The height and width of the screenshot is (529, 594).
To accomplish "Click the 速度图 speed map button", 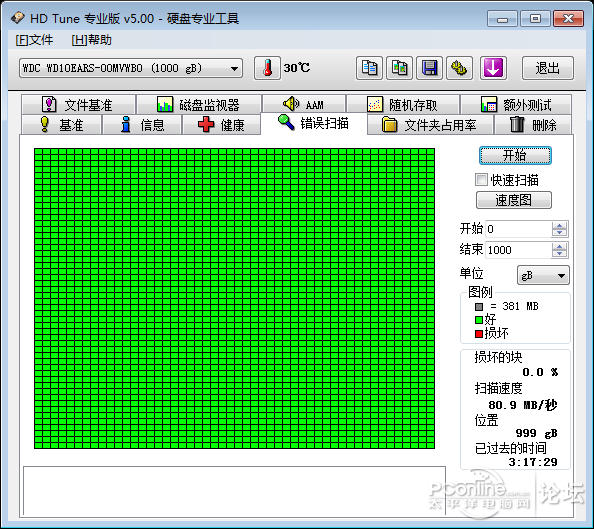I will pos(514,200).
